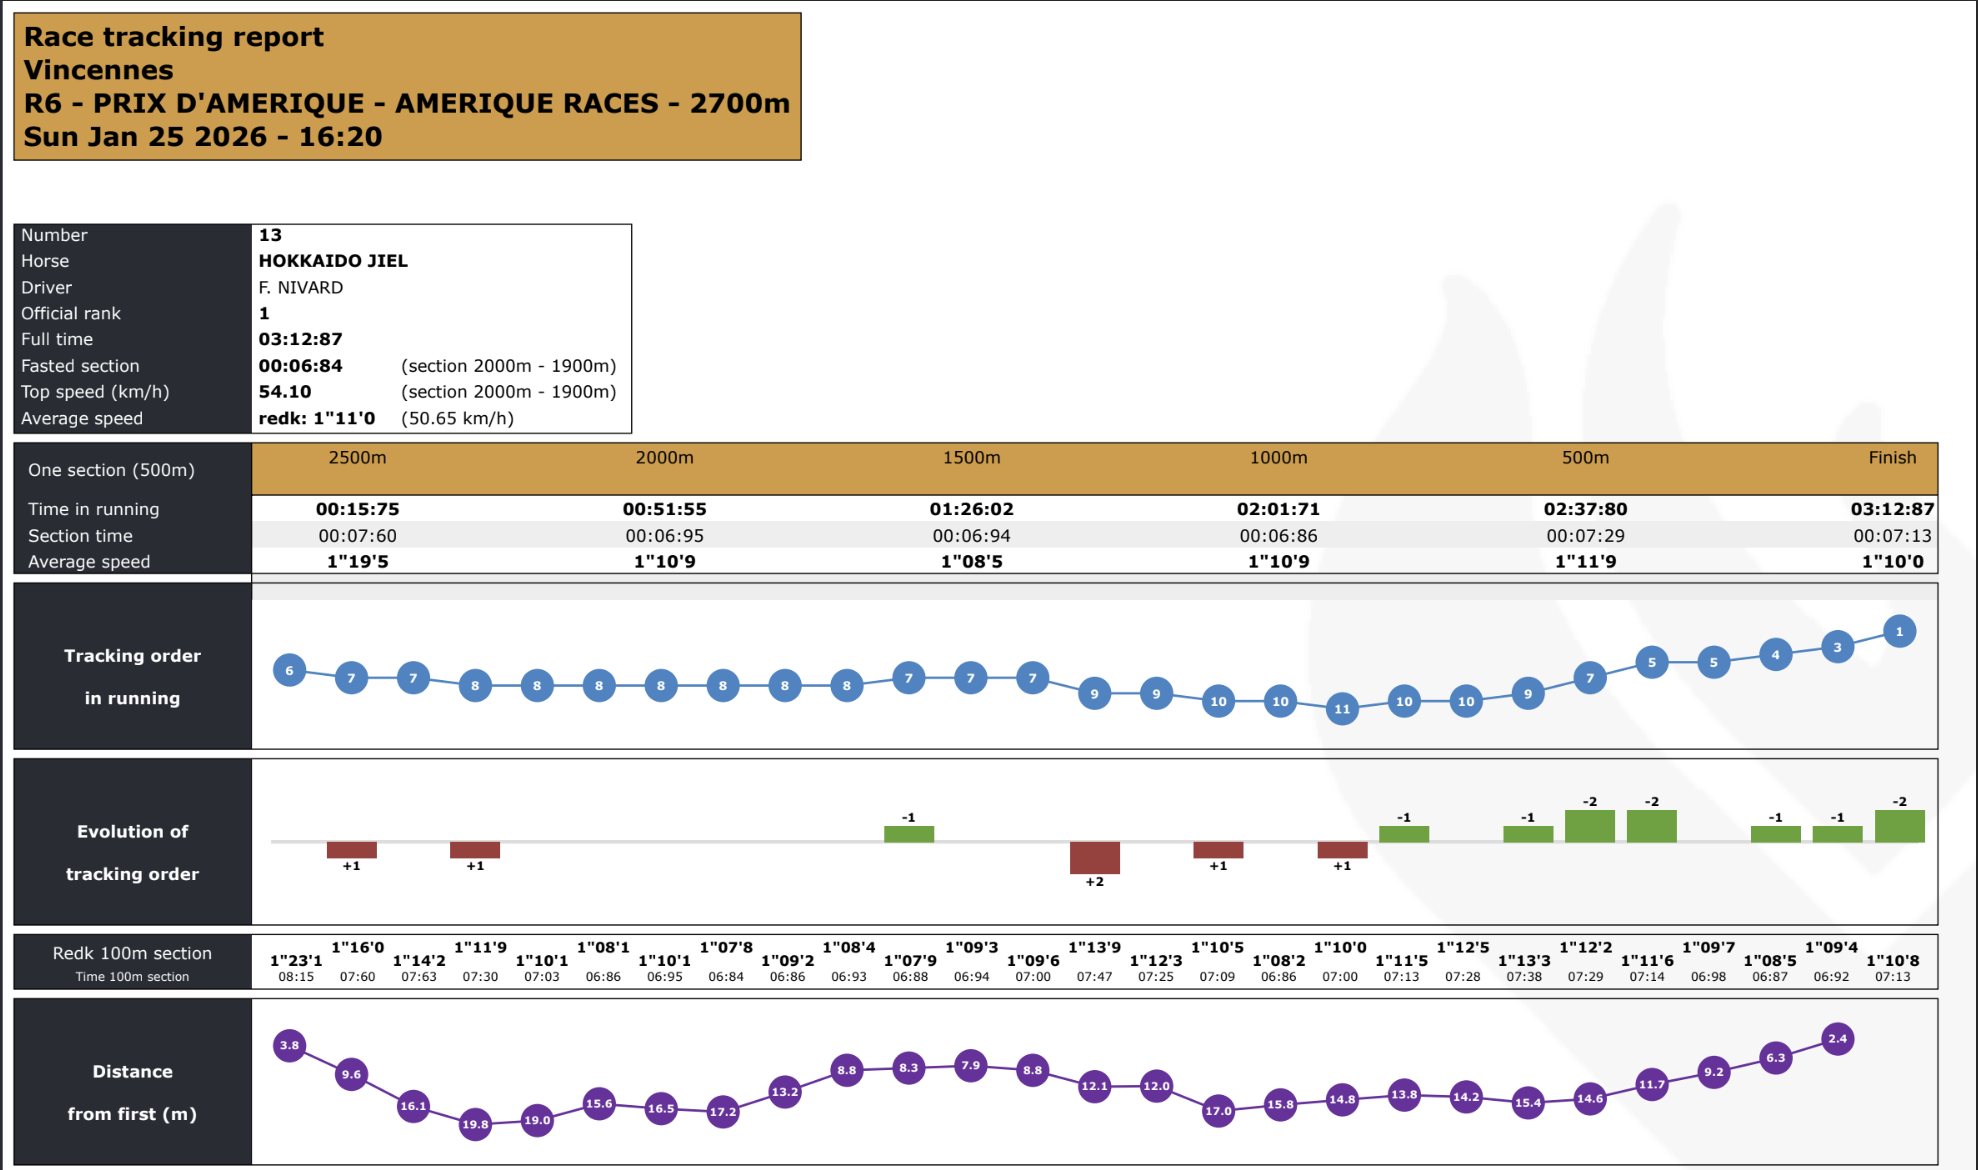Image resolution: width=1978 pixels, height=1170 pixels.
Task: Click the blue tracking order circle showing 1
Action: tap(1899, 631)
